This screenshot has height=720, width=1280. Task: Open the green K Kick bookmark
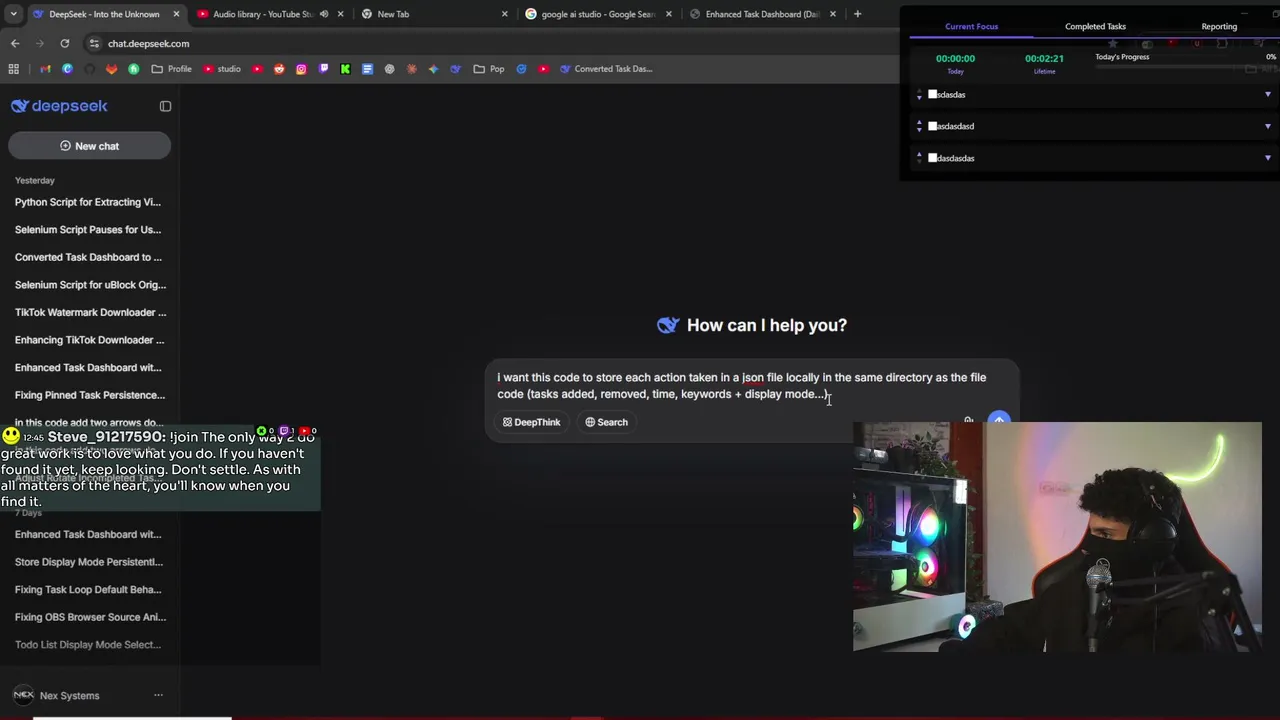[x=345, y=69]
